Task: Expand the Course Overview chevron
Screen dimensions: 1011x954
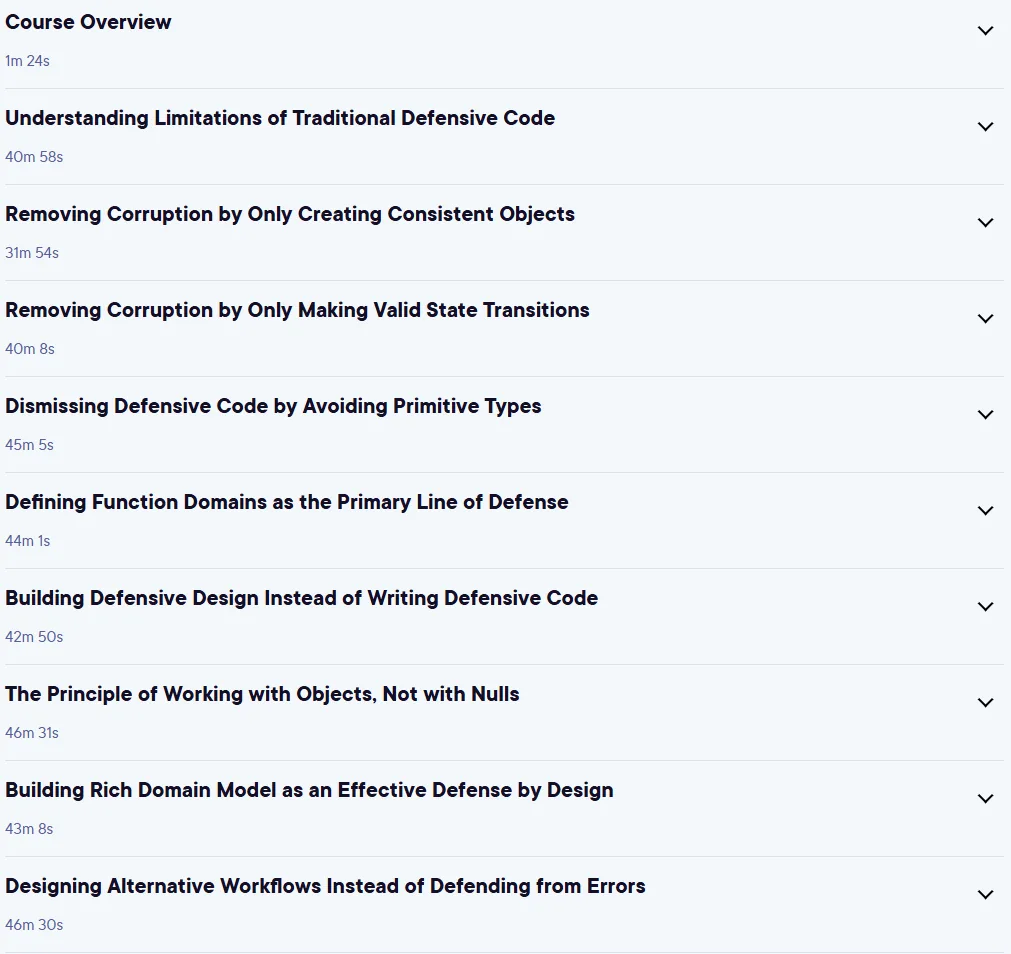Action: coord(985,30)
